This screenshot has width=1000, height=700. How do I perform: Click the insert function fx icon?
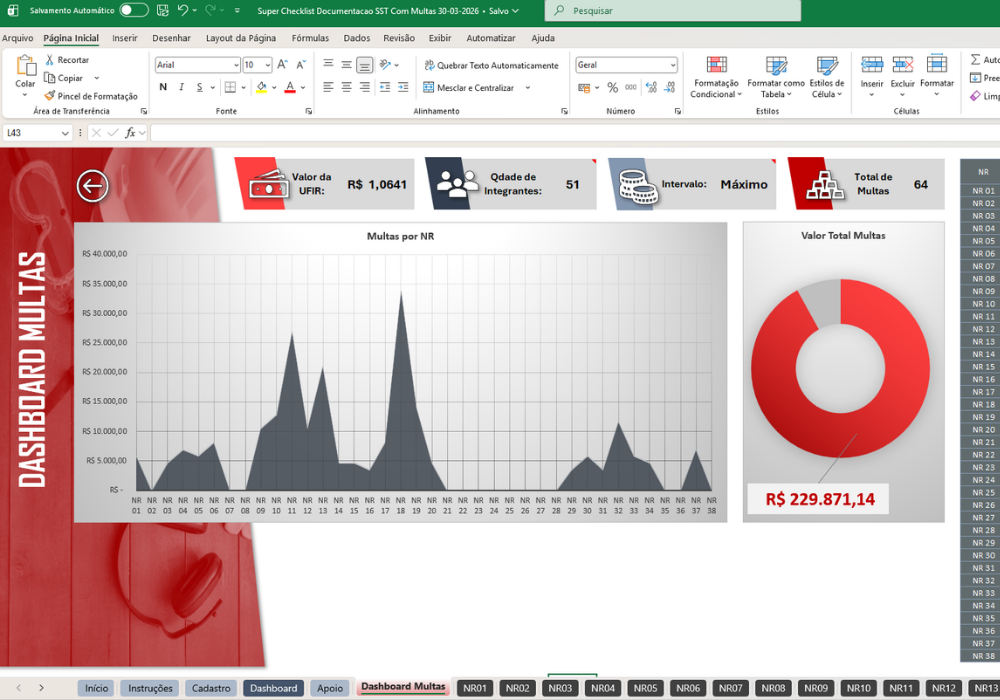130,133
